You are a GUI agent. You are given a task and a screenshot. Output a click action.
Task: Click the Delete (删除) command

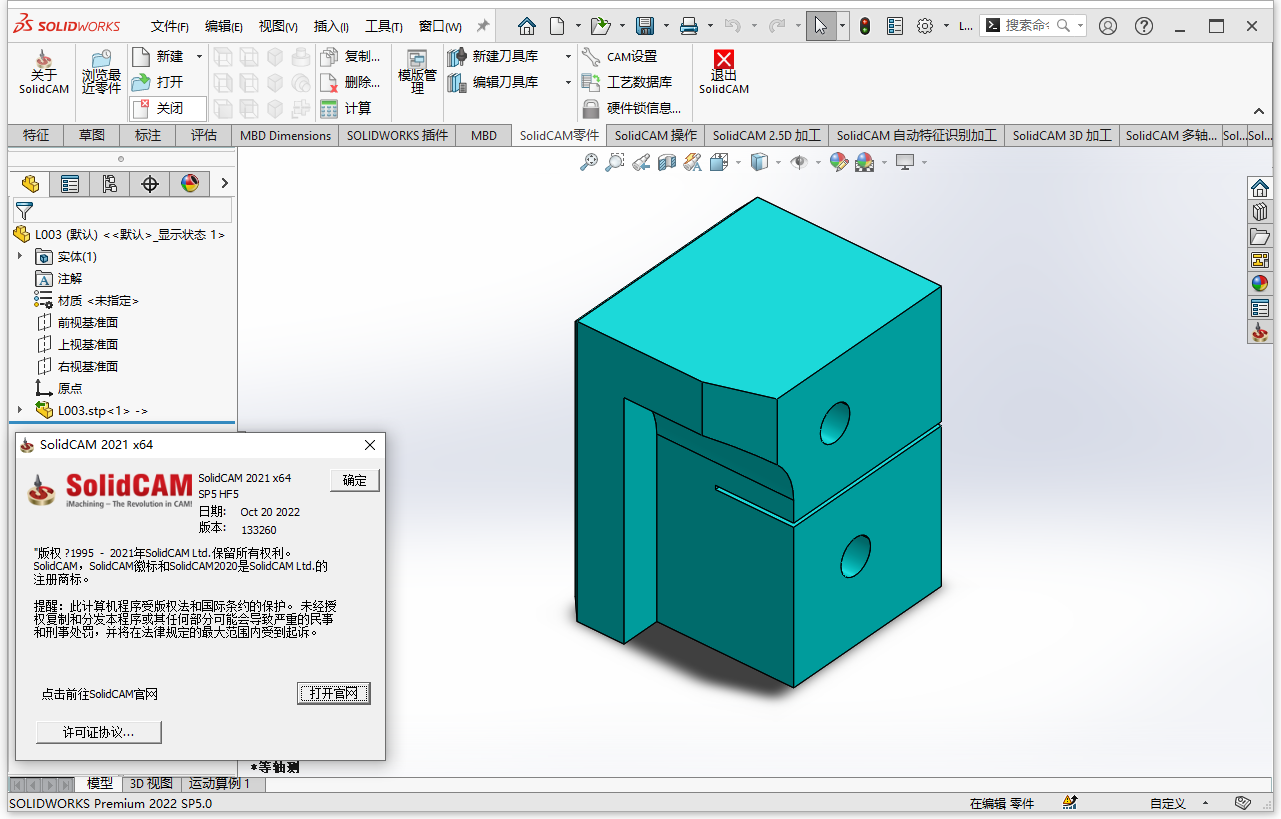350,82
